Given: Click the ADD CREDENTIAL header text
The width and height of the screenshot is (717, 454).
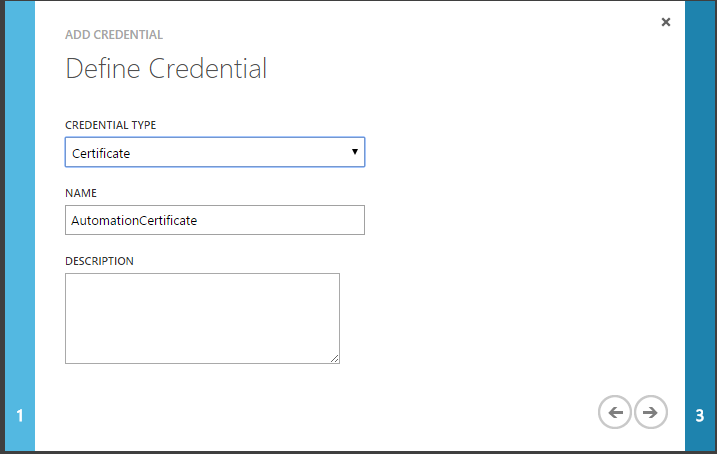Looking at the screenshot, I should point(114,35).
